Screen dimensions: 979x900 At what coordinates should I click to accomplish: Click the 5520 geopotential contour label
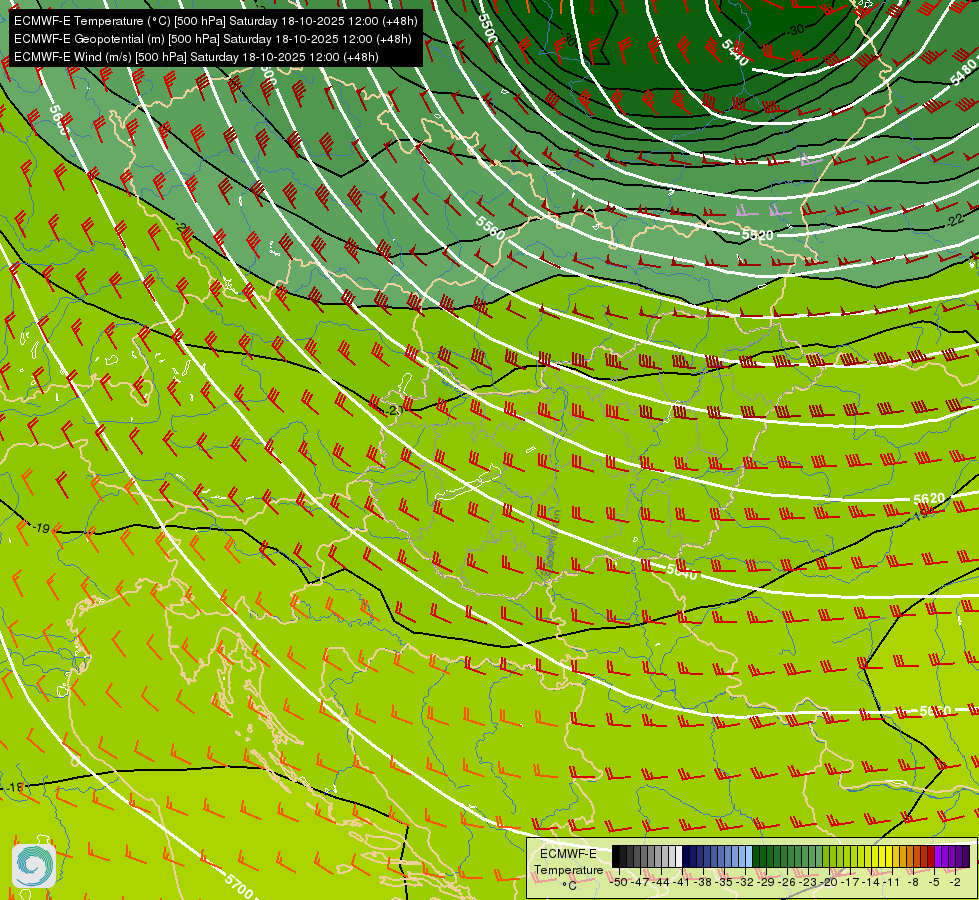coord(757,235)
